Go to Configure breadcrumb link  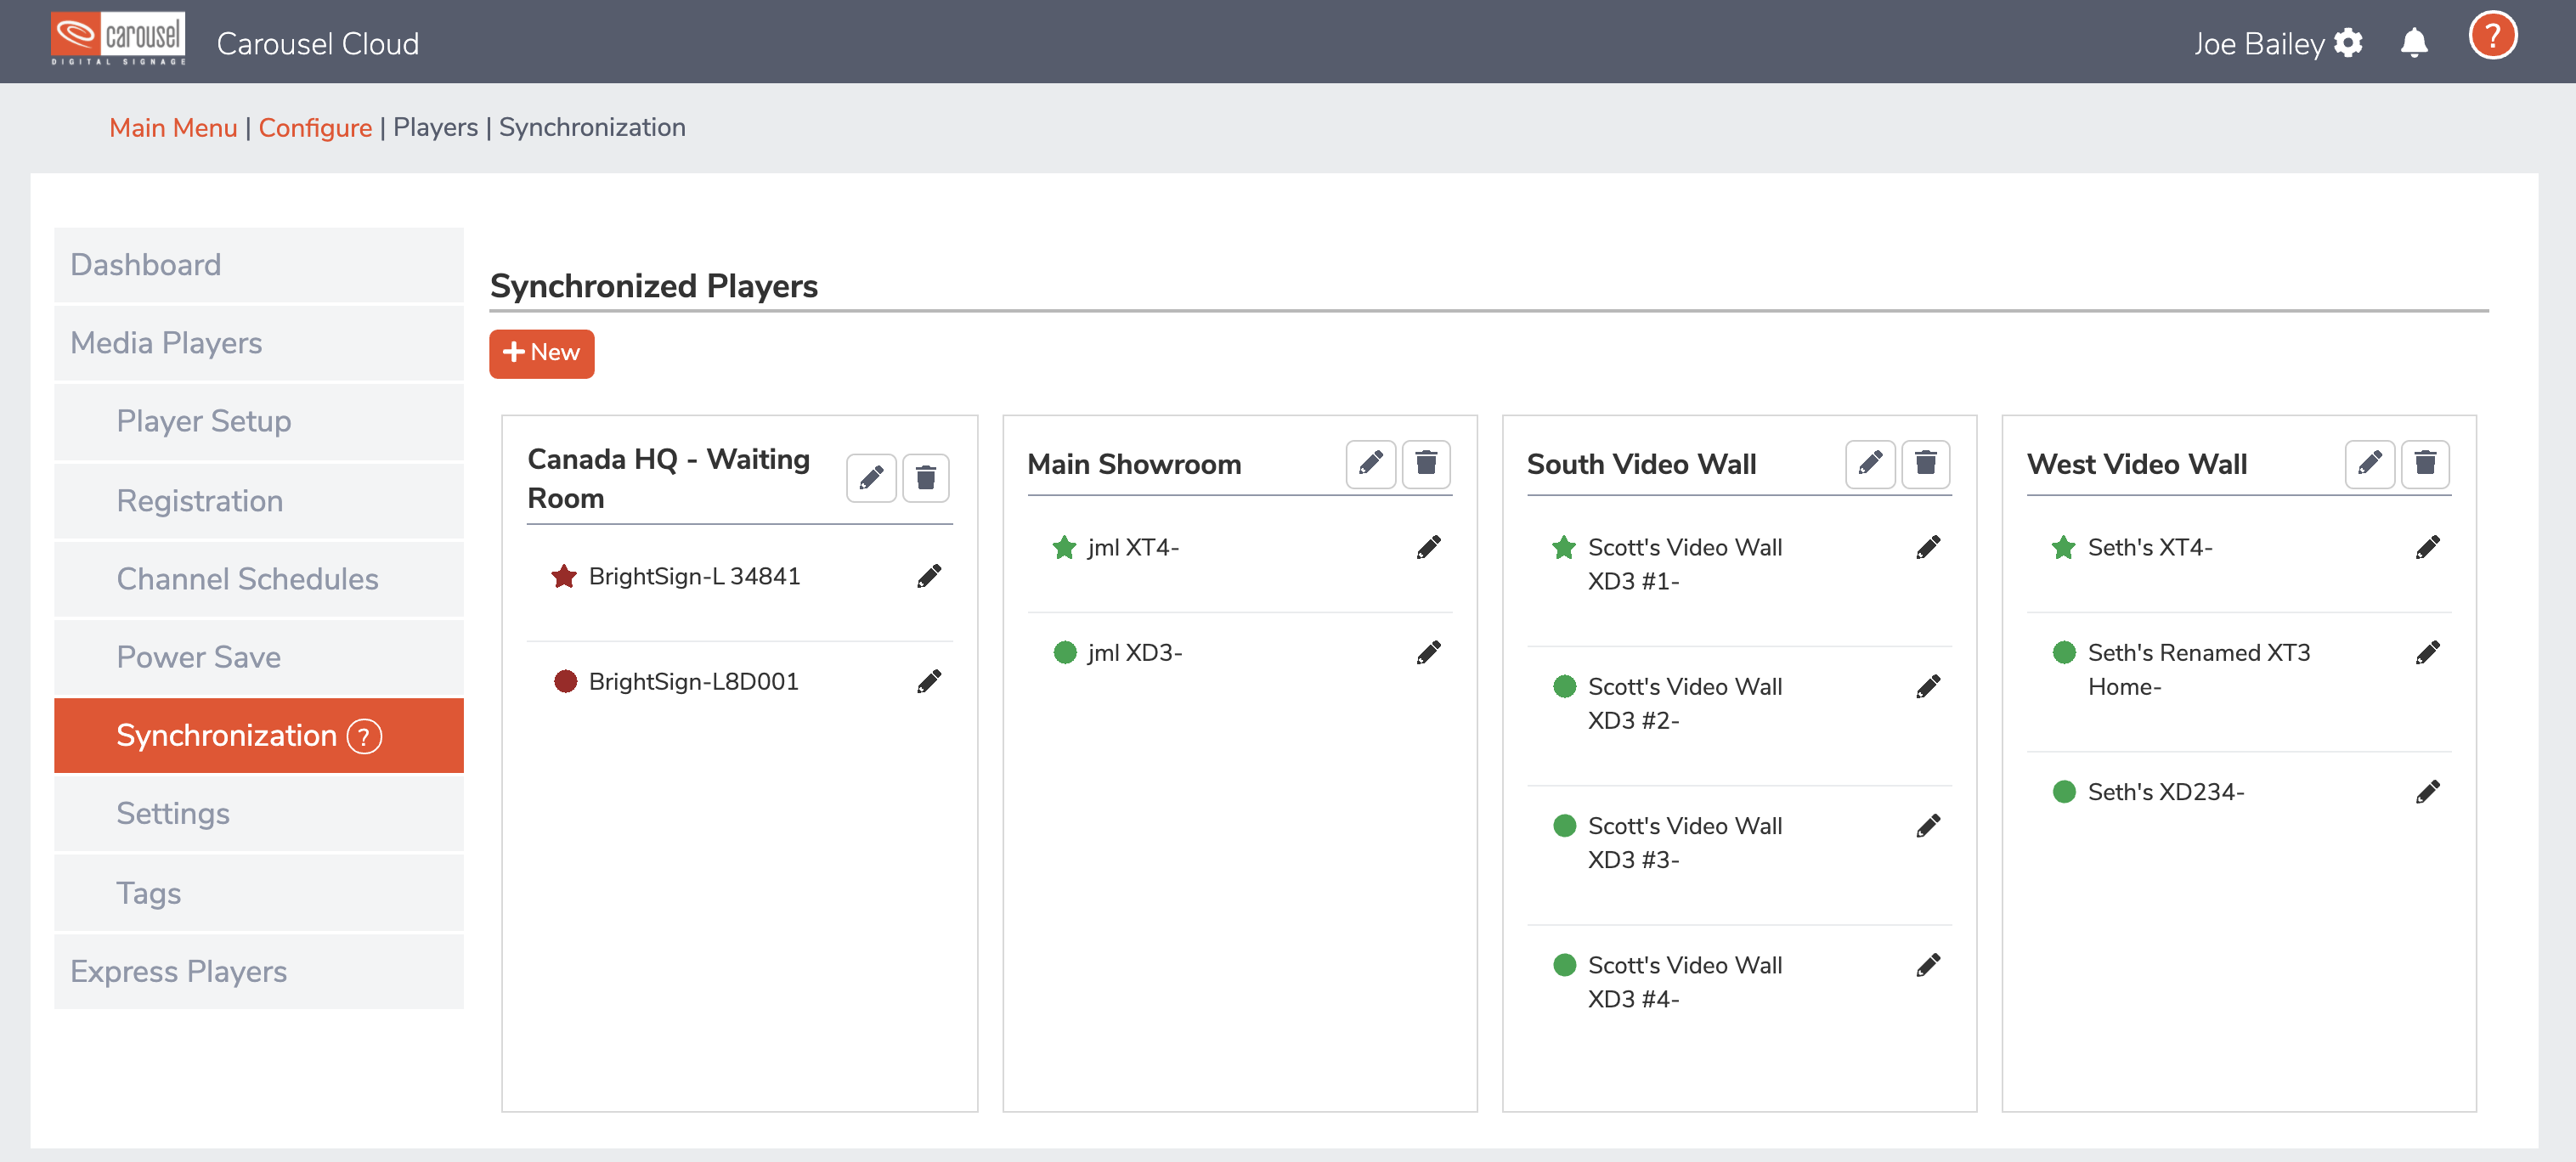[315, 127]
